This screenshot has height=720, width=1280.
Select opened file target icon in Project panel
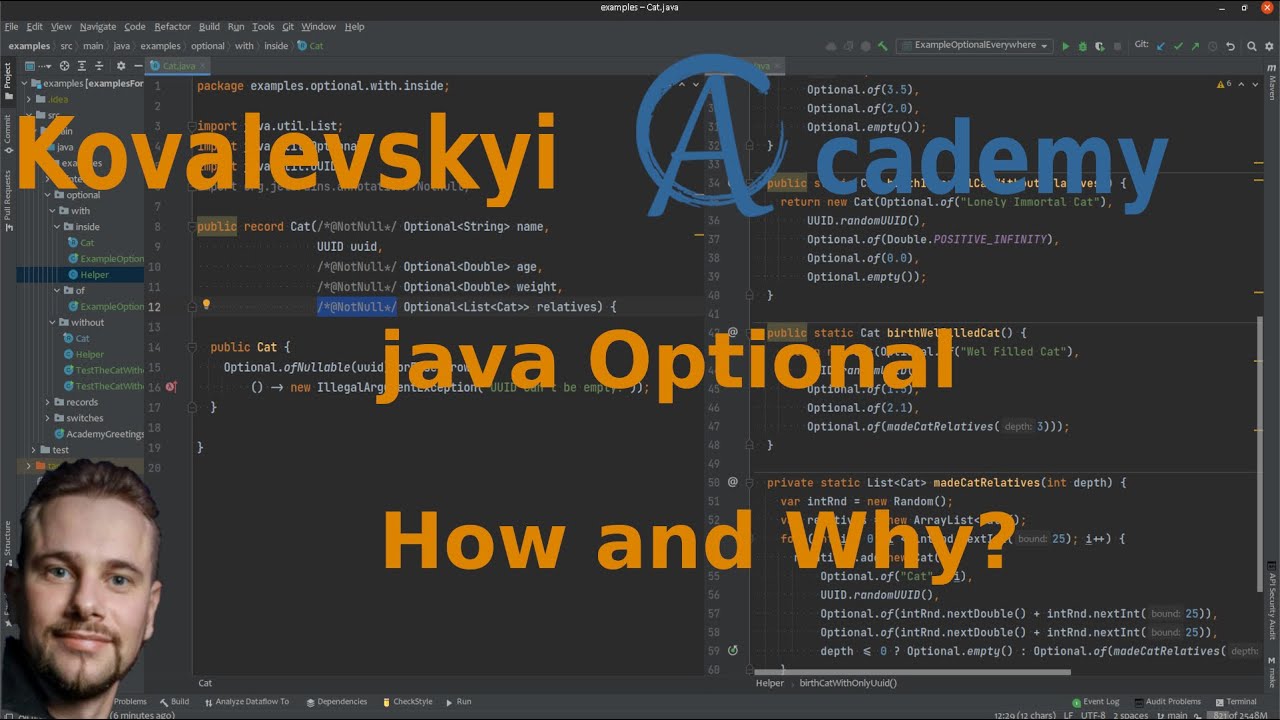click(64, 66)
